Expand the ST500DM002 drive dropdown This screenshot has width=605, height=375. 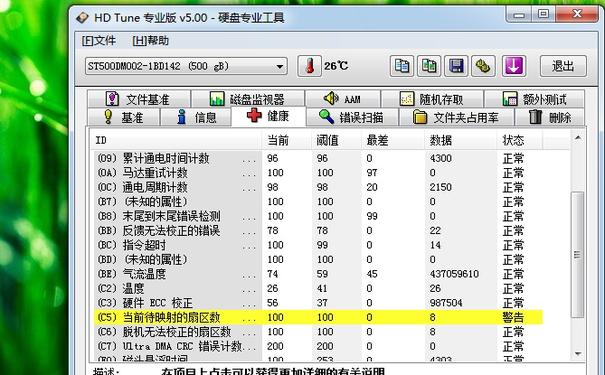point(186,66)
